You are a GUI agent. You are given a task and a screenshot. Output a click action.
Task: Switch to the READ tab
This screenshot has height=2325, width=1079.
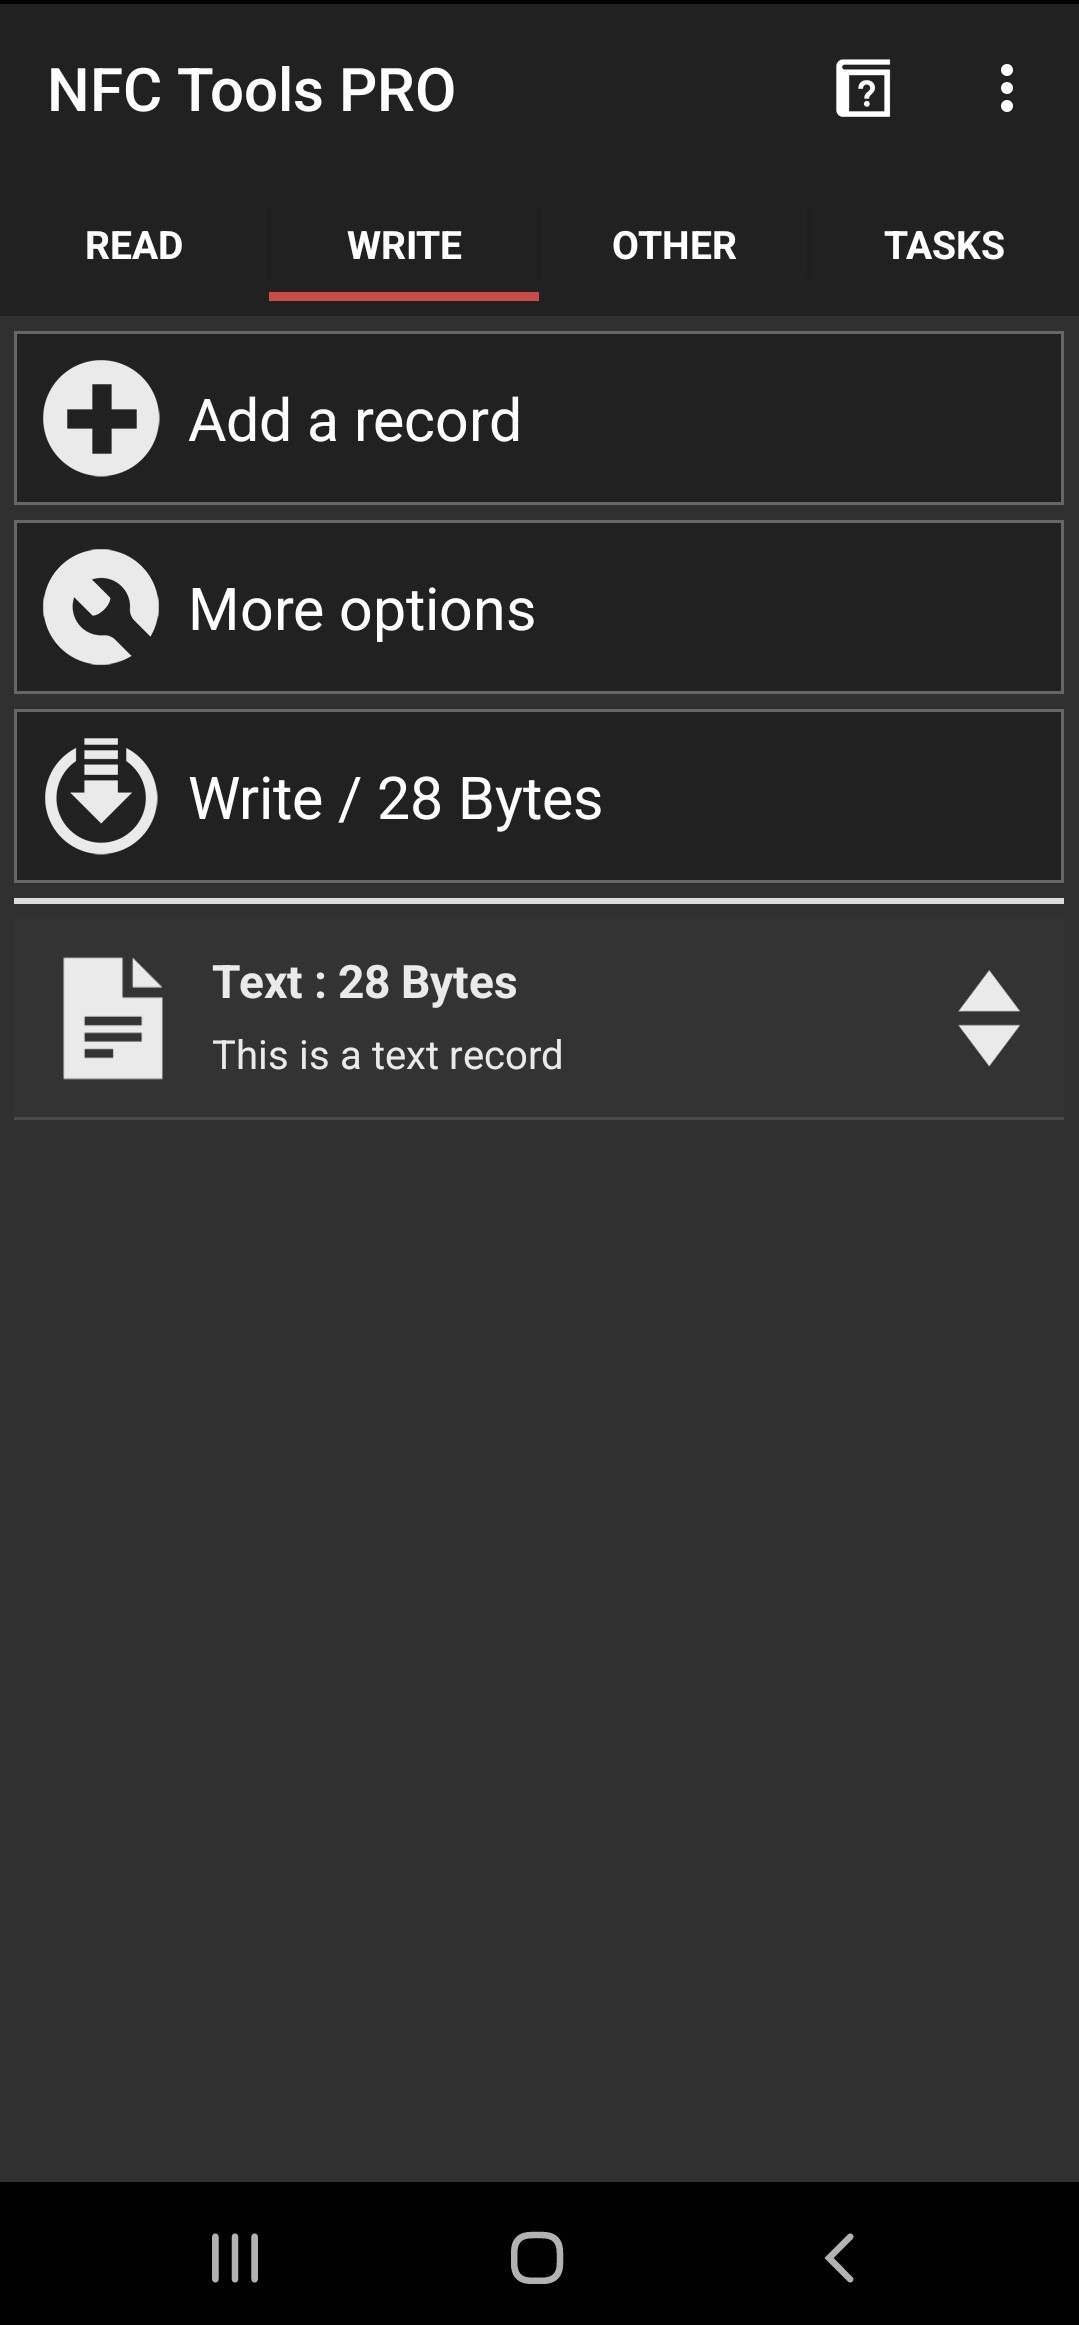[x=134, y=246]
